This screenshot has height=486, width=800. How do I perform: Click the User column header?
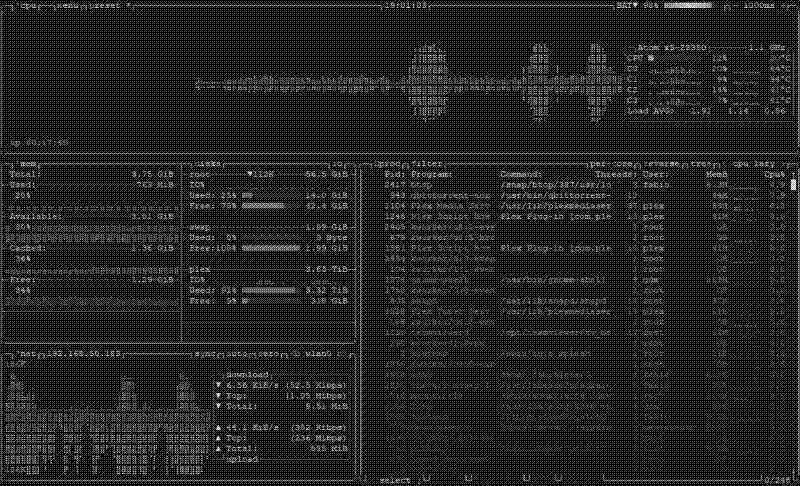pyautogui.click(x=654, y=174)
